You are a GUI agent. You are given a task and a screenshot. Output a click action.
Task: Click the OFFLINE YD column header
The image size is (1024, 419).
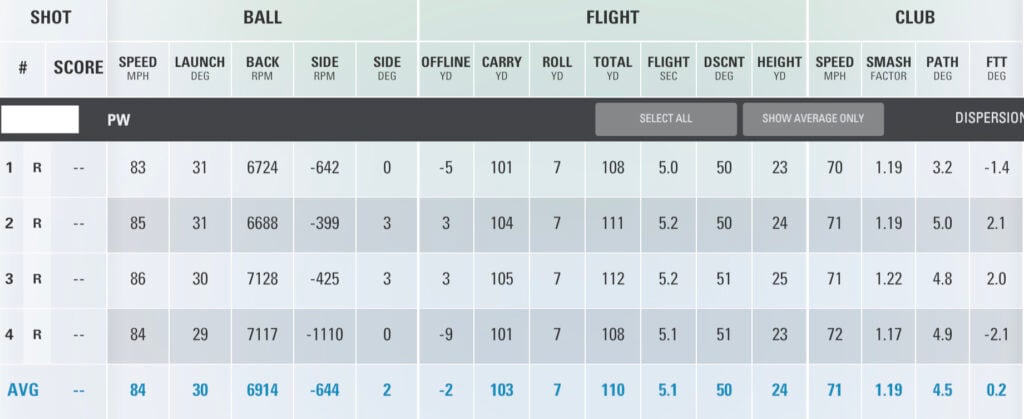tap(445, 67)
